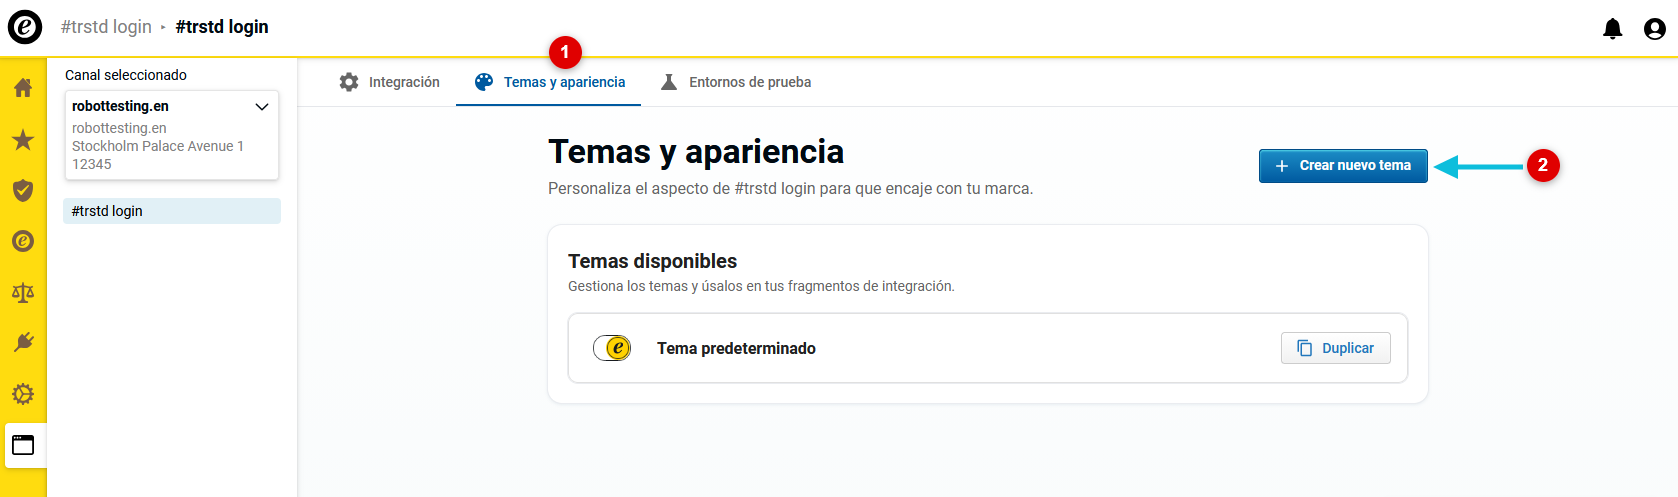
Task: Click first #trstd login breadcrumb
Action: pyautogui.click(x=106, y=27)
